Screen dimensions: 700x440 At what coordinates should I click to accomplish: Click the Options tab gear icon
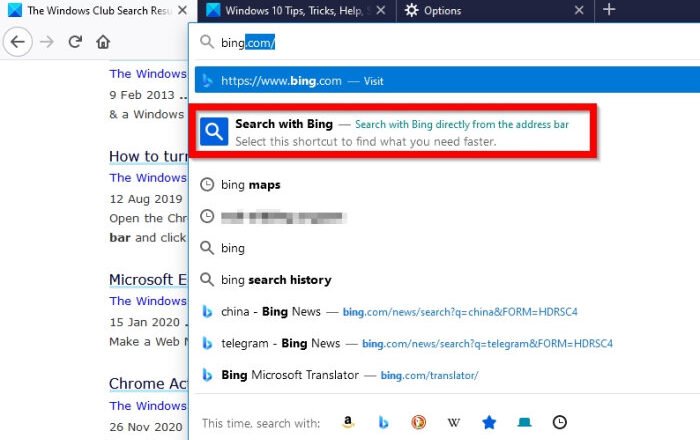411,10
